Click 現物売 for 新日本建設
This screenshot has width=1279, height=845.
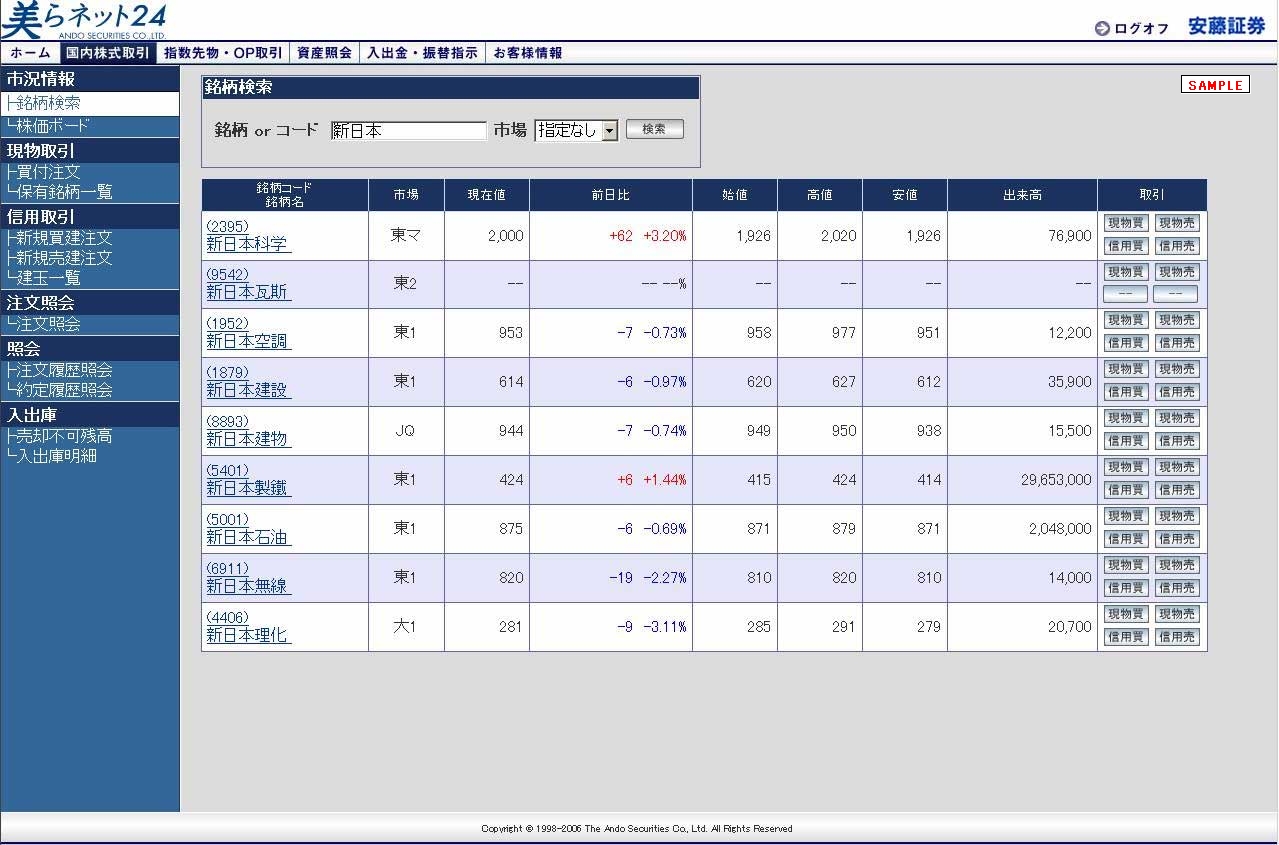coord(1177,369)
